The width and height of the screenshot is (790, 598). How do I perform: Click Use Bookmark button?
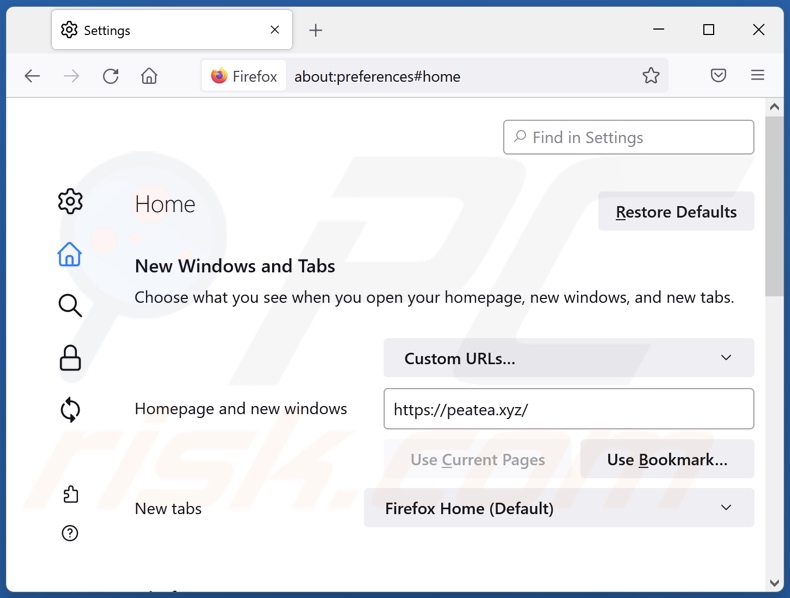point(667,460)
